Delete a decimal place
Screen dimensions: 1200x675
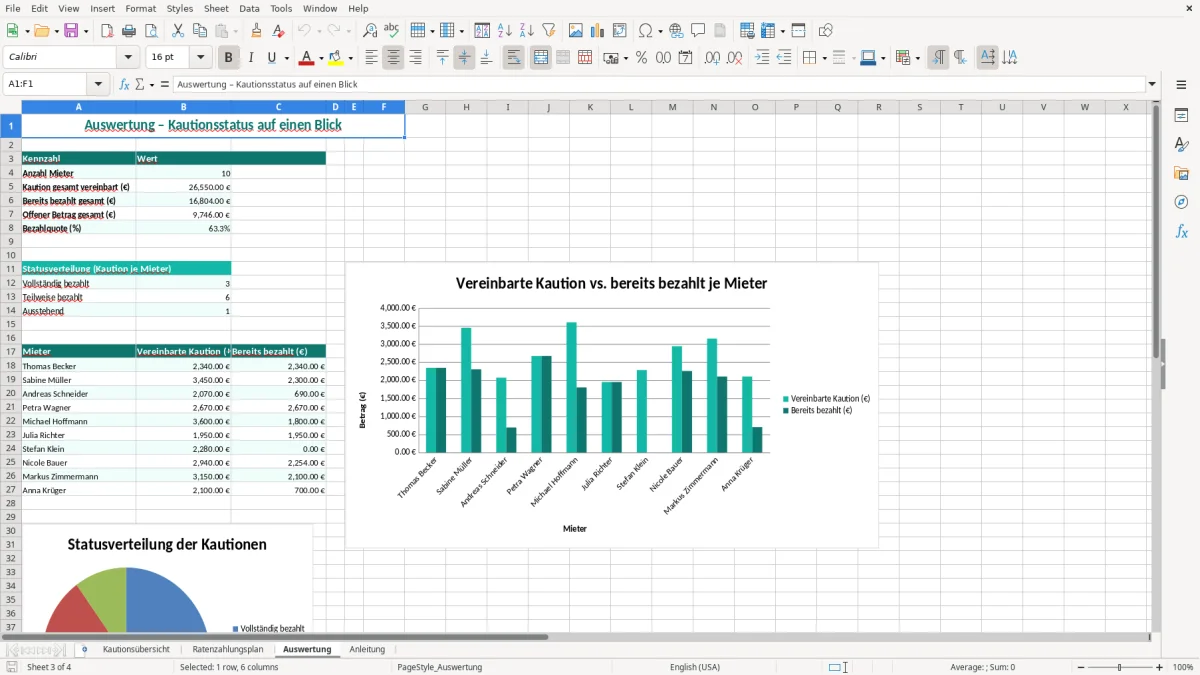click(x=735, y=58)
